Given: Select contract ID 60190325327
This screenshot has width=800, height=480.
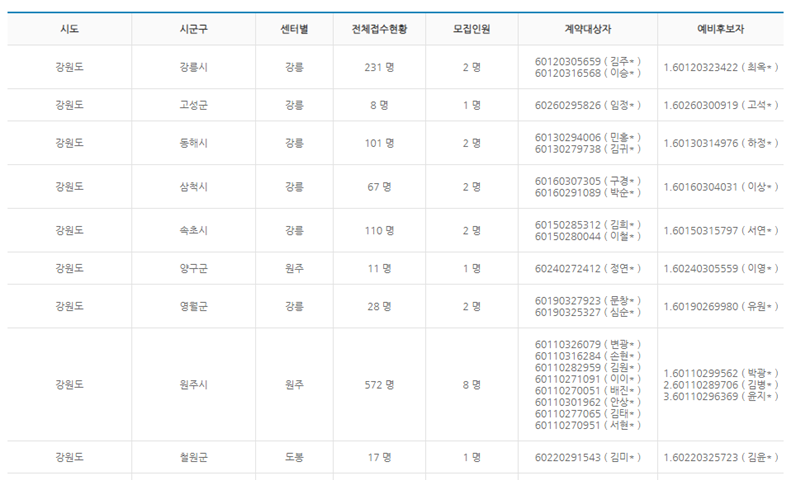Looking at the screenshot, I should pyautogui.click(x=568, y=312).
